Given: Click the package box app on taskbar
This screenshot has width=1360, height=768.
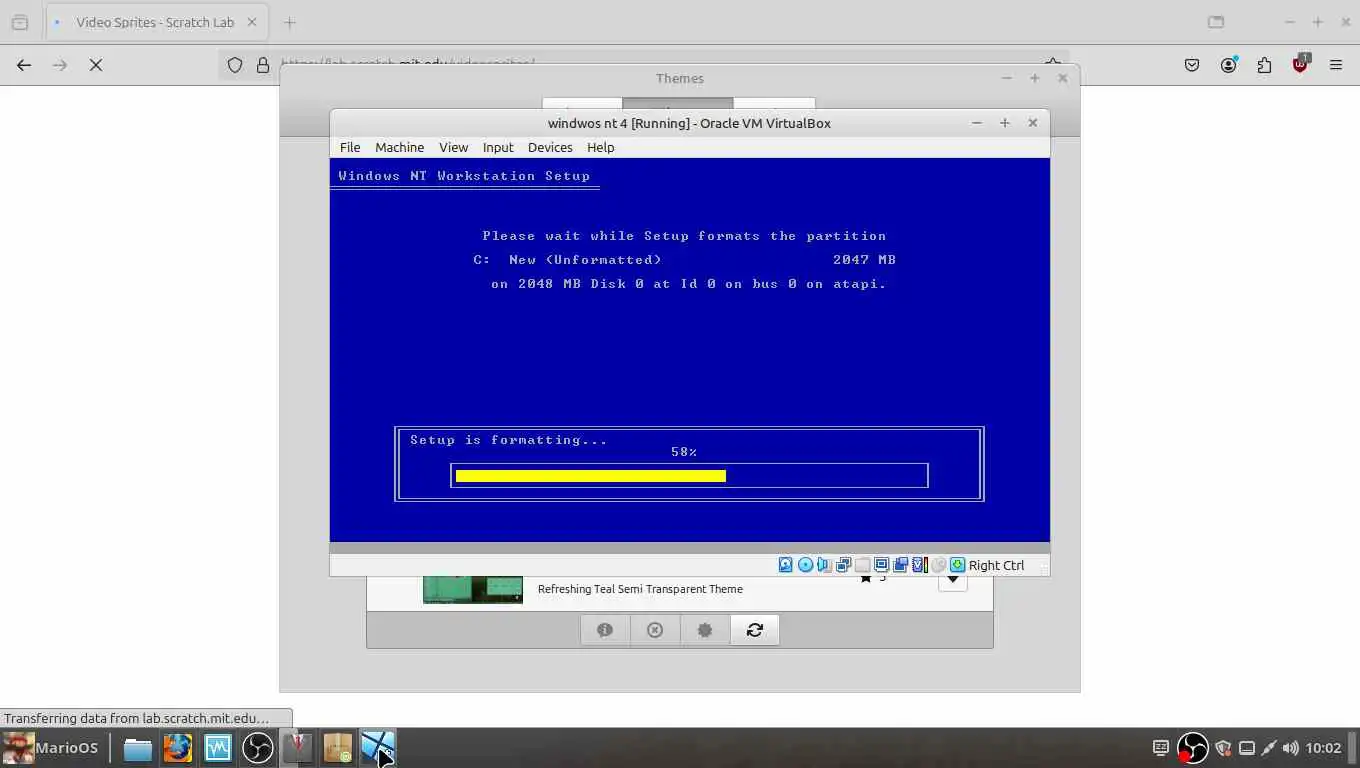Looking at the screenshot, I should pos(338,748).
